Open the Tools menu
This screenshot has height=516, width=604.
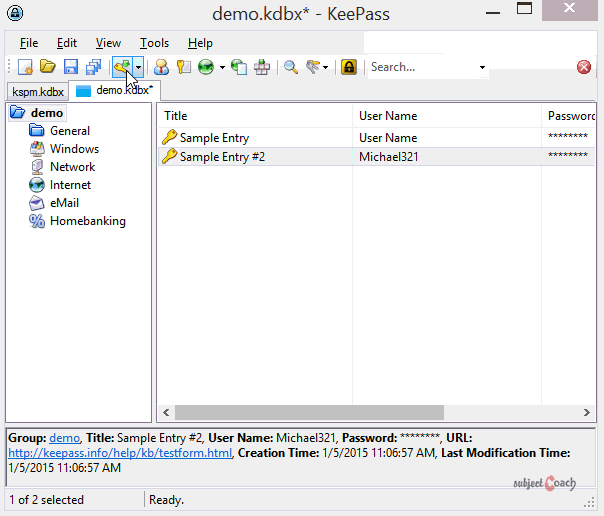pos(154,43)
